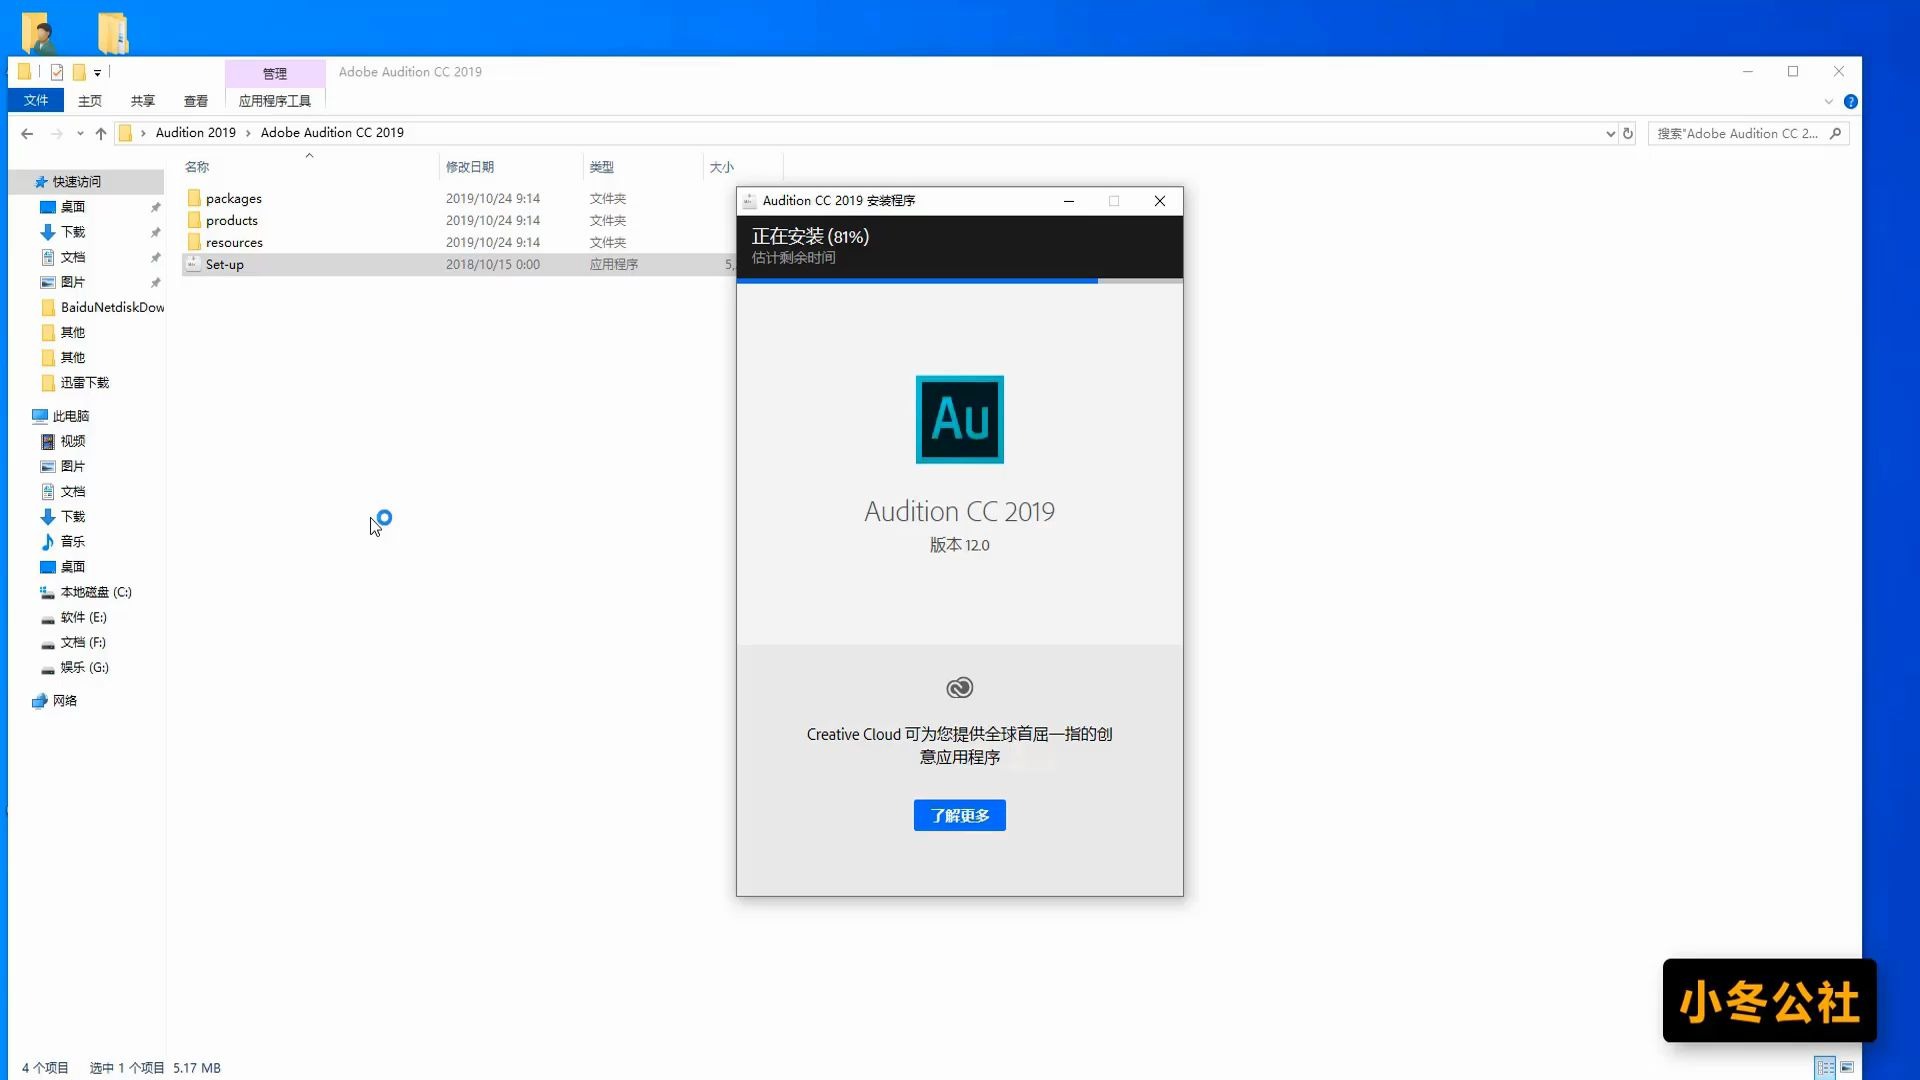This screenshot has height=1080, width=1920.
Task: Go up one folder level
Action: point(101,133)
